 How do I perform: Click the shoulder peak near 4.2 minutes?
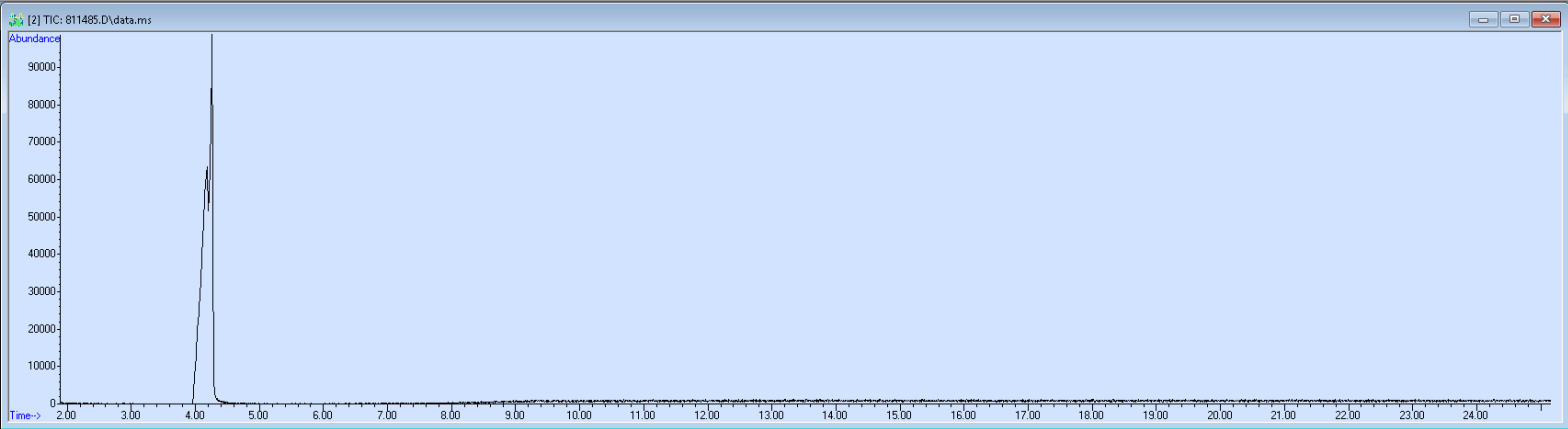[206, 168]
